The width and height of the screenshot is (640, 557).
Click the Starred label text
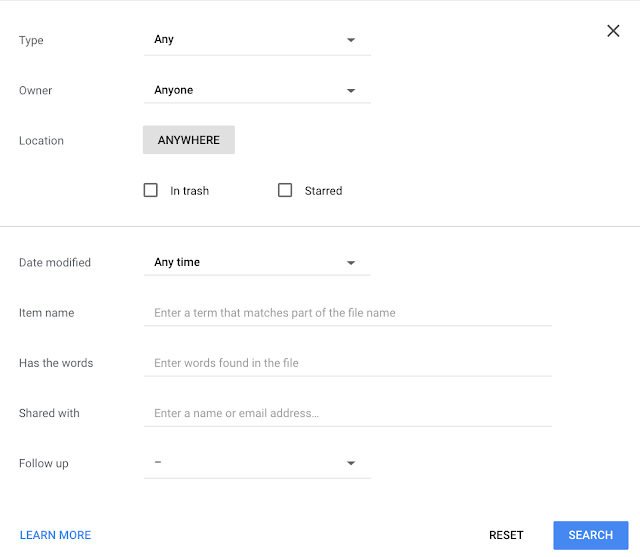323,191
